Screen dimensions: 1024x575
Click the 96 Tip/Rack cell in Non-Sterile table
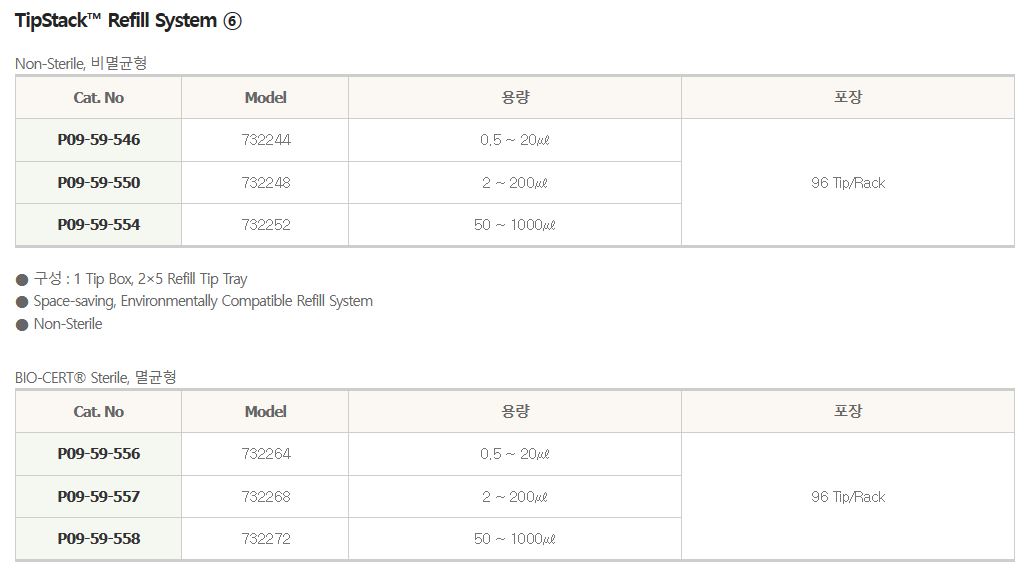[x=848, y=183]
